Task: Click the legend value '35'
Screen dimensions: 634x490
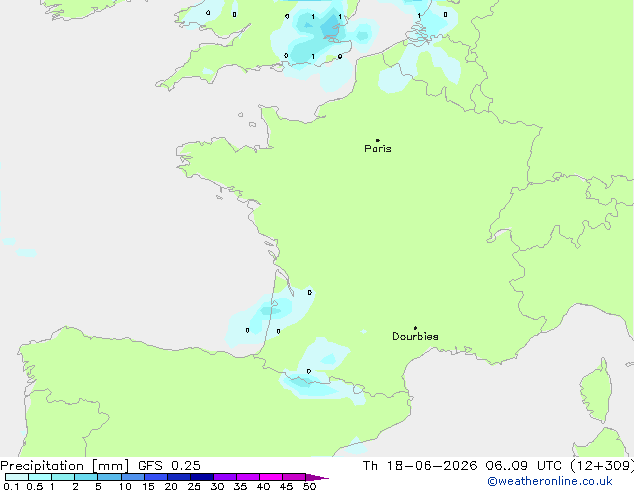Action: pyautogui.click(x=240, y=486)
